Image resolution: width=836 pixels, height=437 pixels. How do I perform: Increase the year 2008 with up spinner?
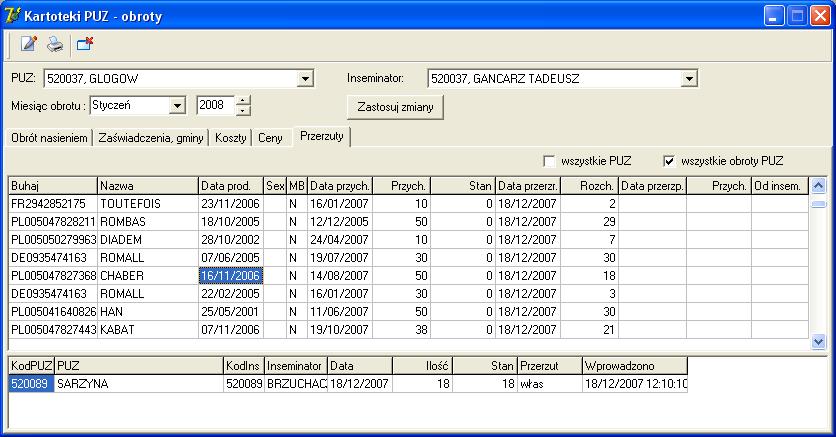243,101
